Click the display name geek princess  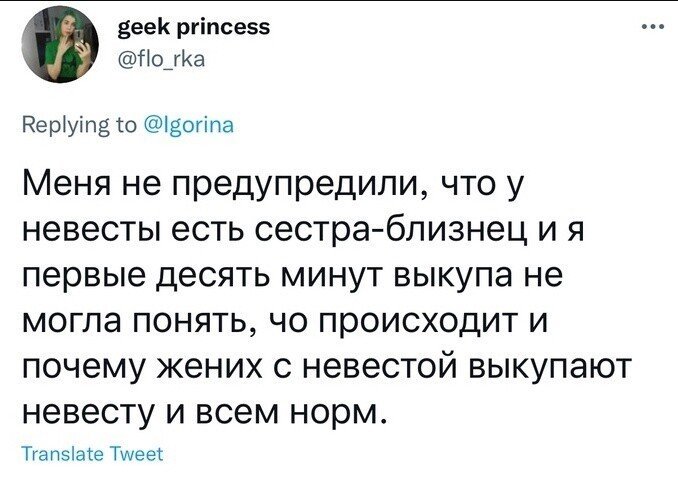[x=194, y=27]
